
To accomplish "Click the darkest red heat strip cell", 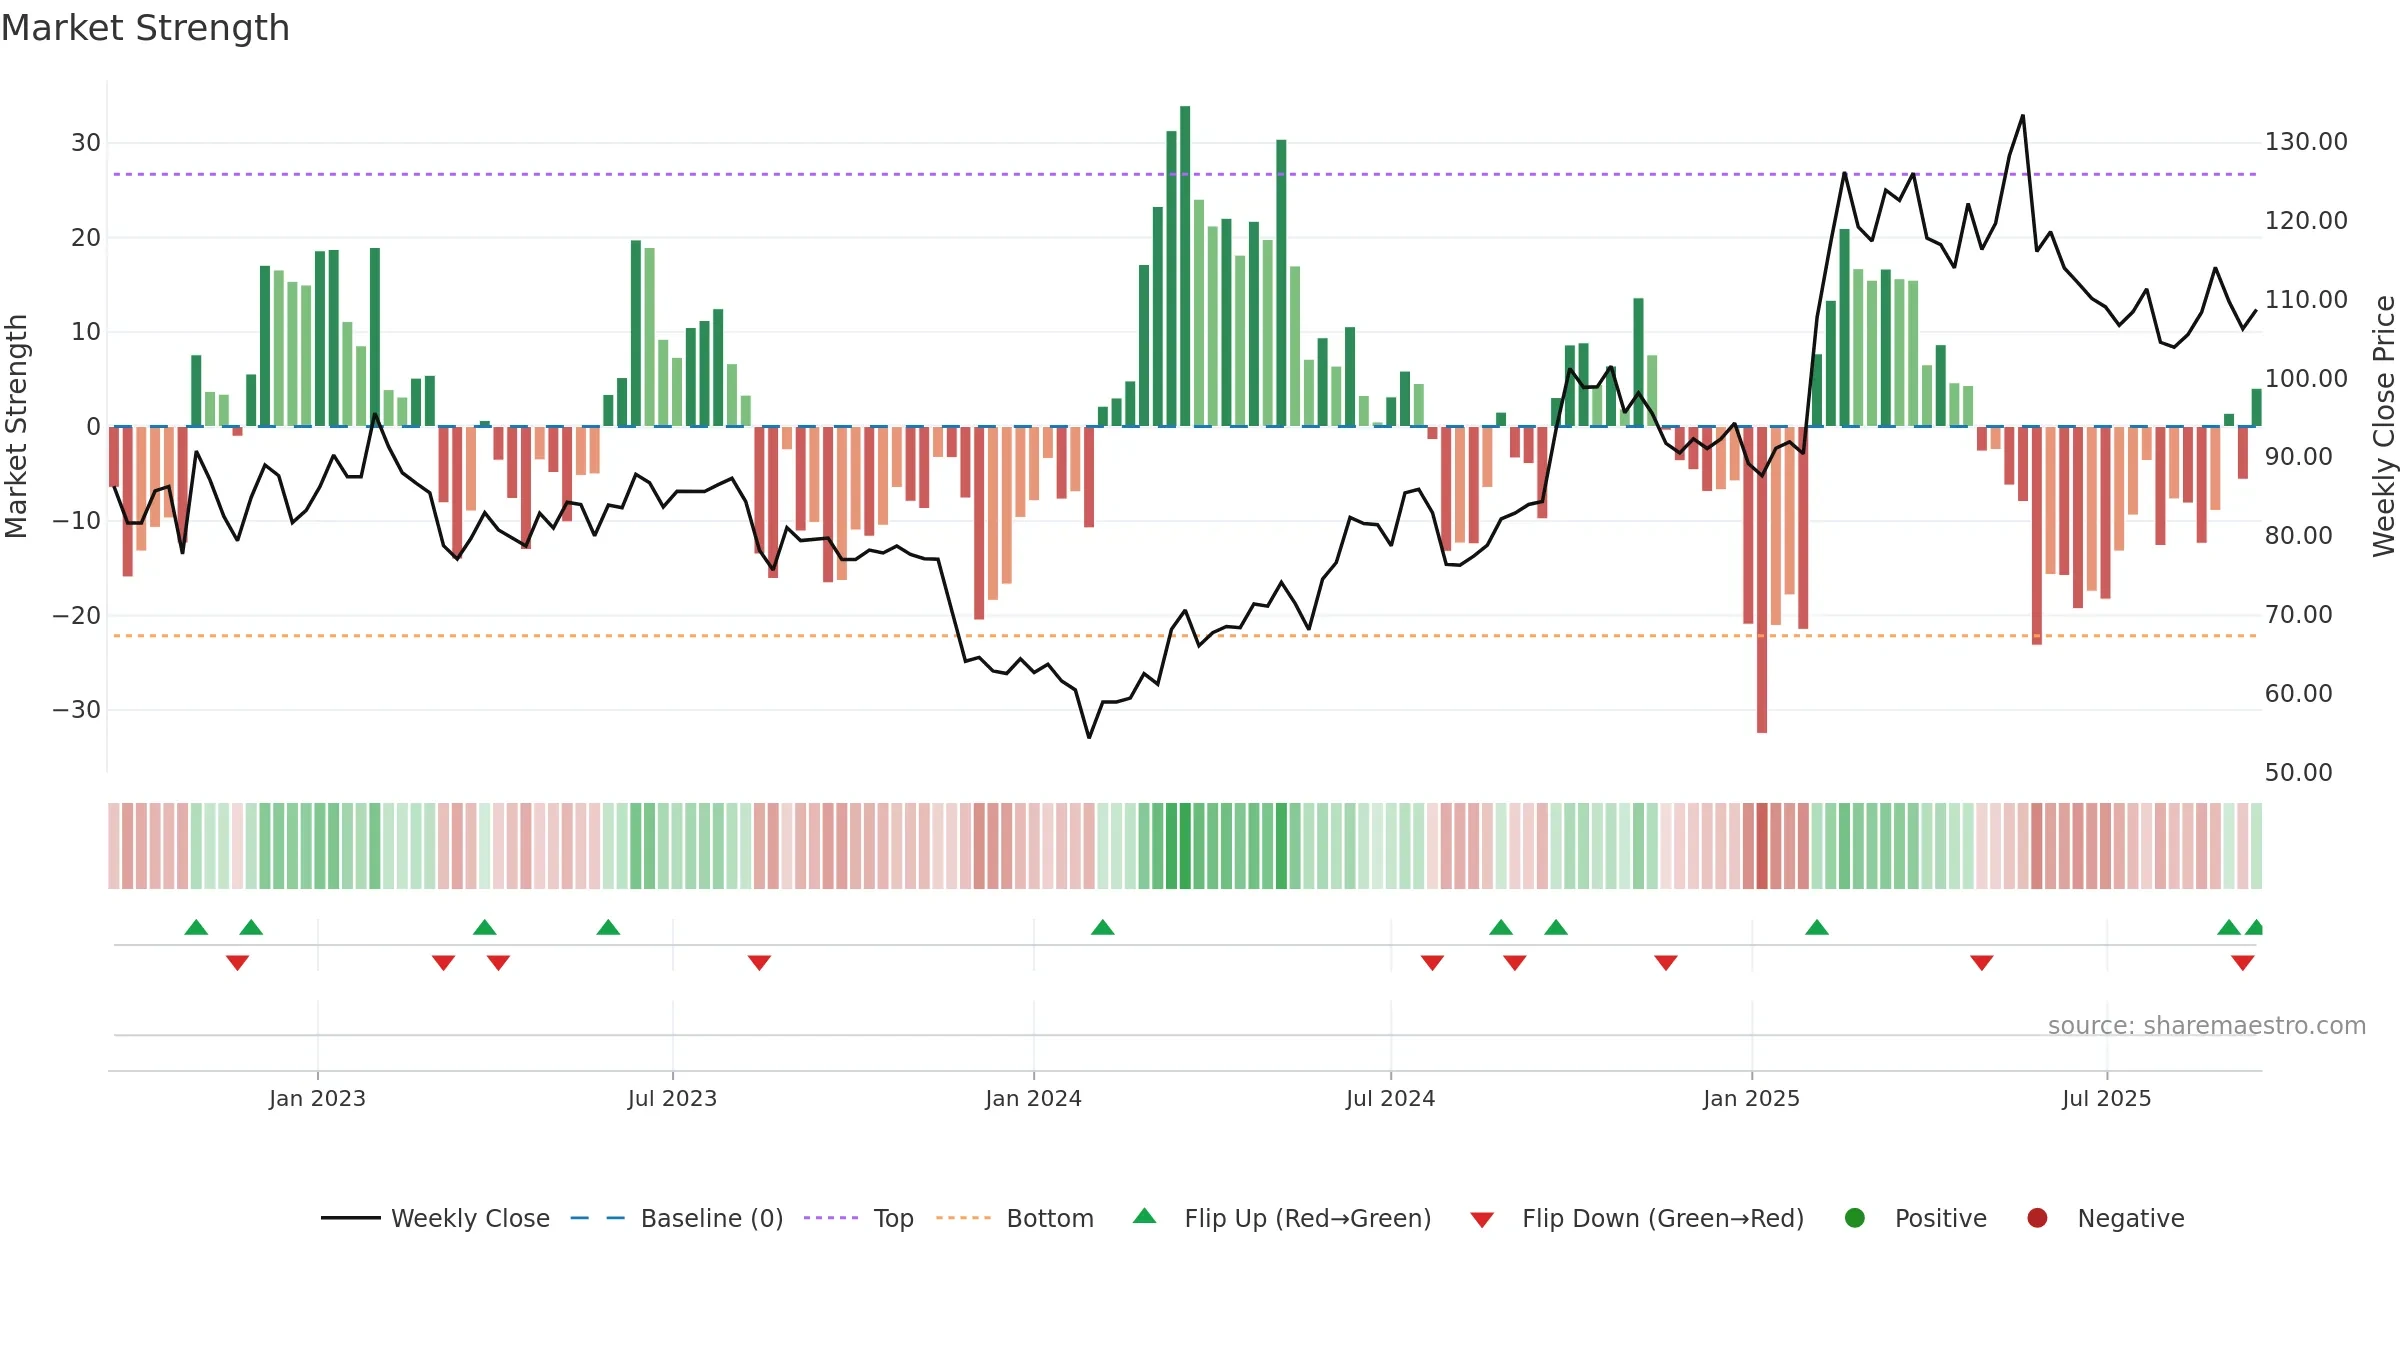I will tap(1762, 846).
